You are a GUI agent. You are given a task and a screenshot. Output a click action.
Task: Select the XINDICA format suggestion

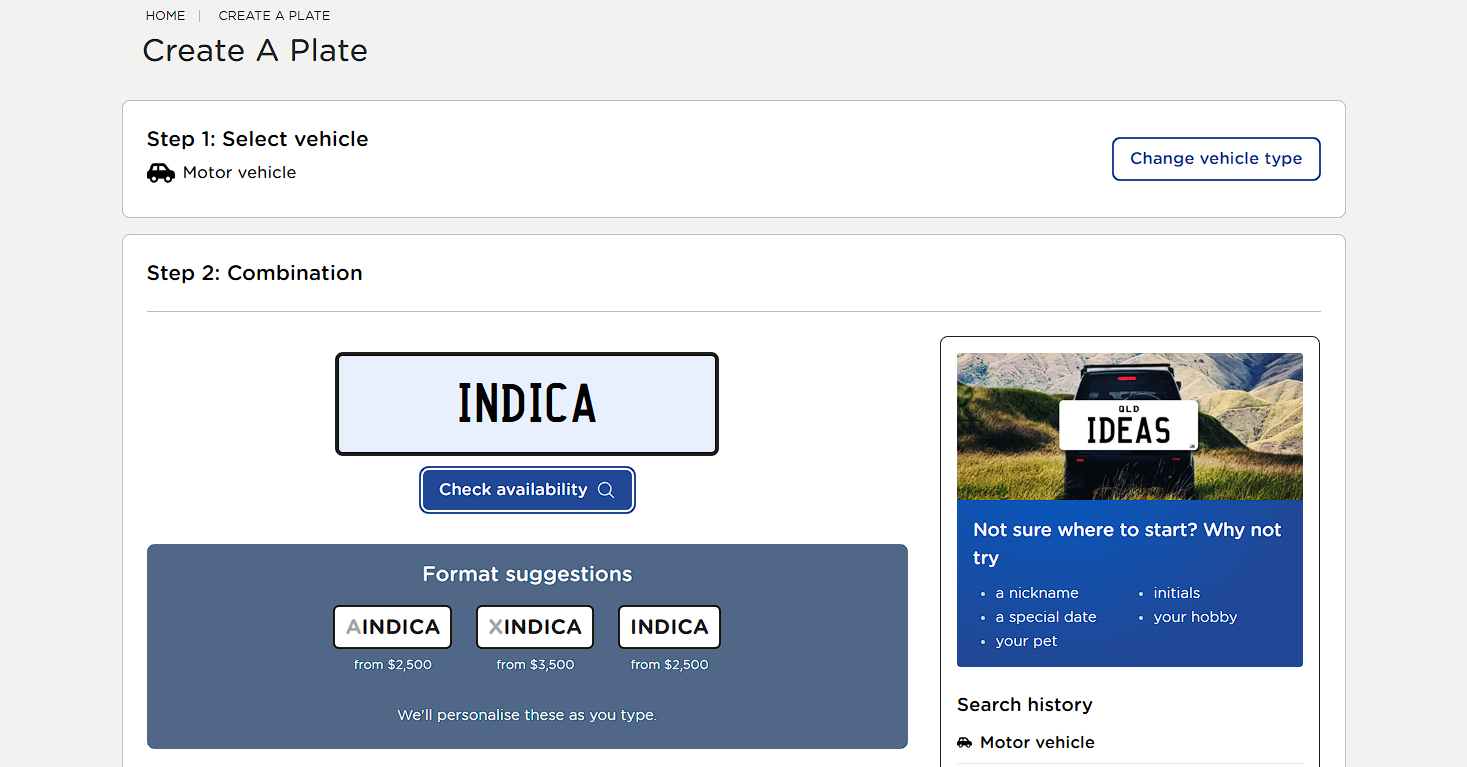pyautogui.click(x=535, y=627)
